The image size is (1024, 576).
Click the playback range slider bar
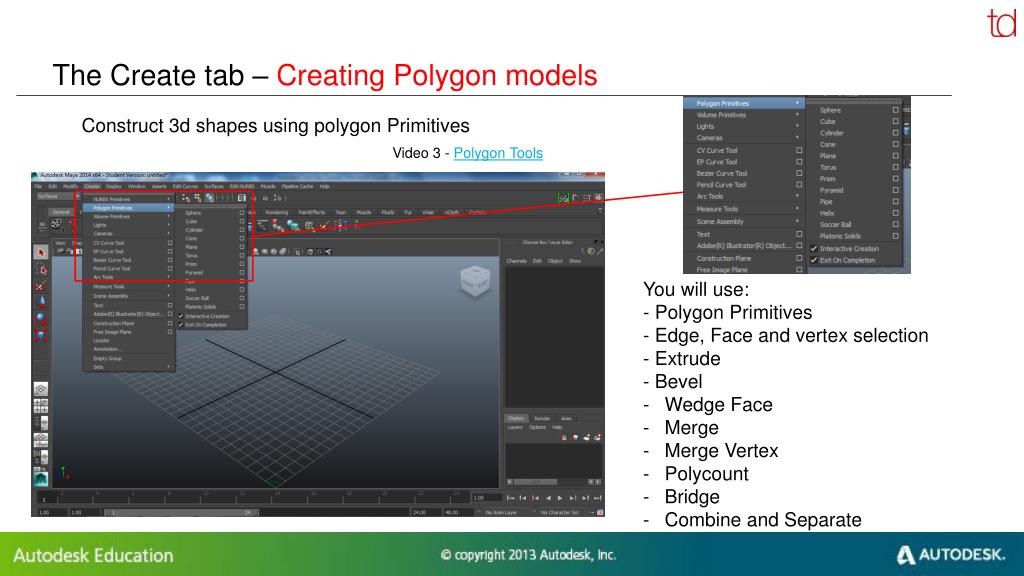(182, 513)
